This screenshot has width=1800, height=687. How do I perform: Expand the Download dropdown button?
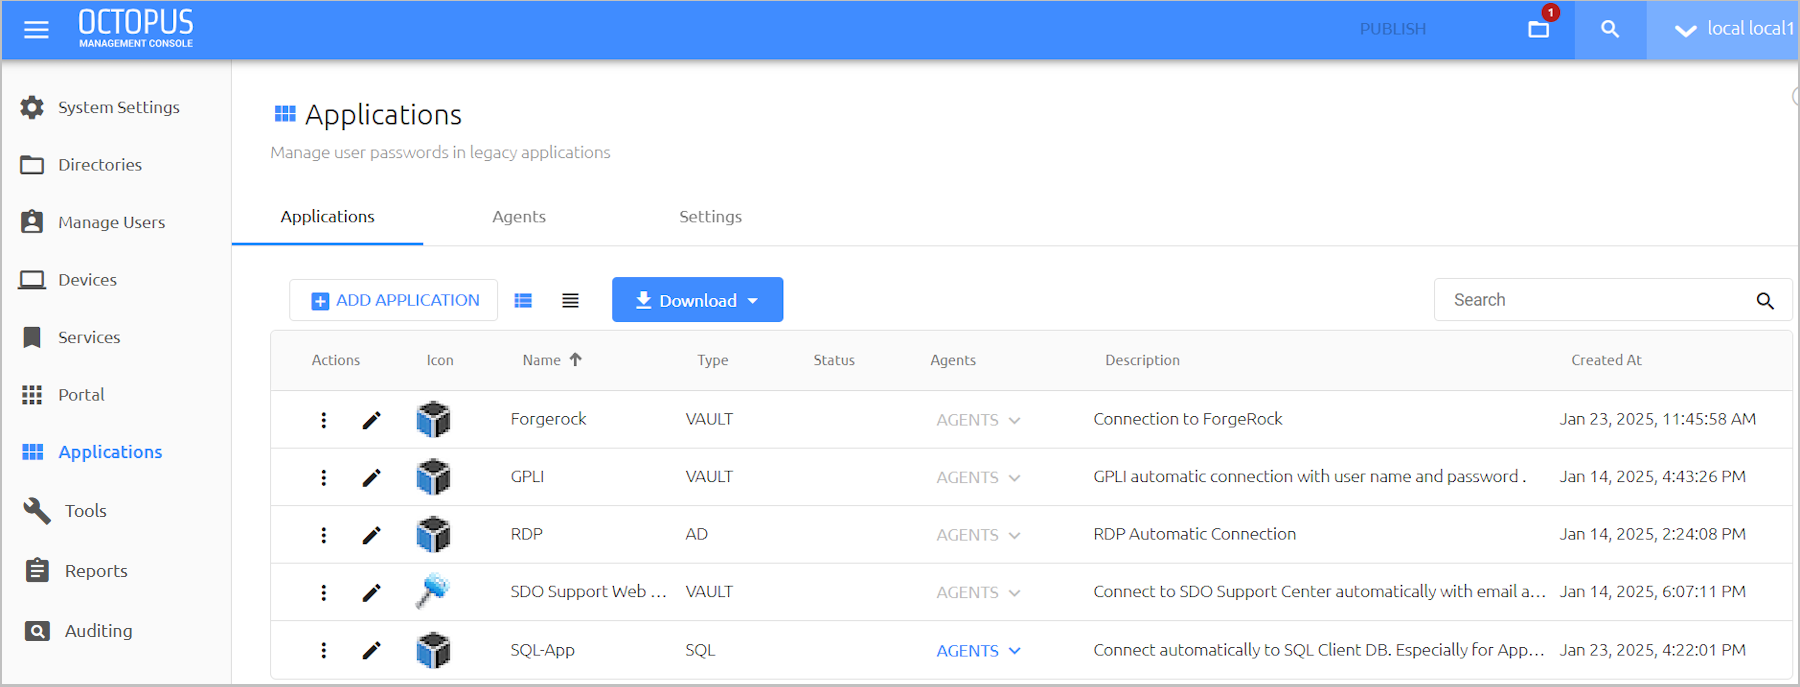coord(697,300)
